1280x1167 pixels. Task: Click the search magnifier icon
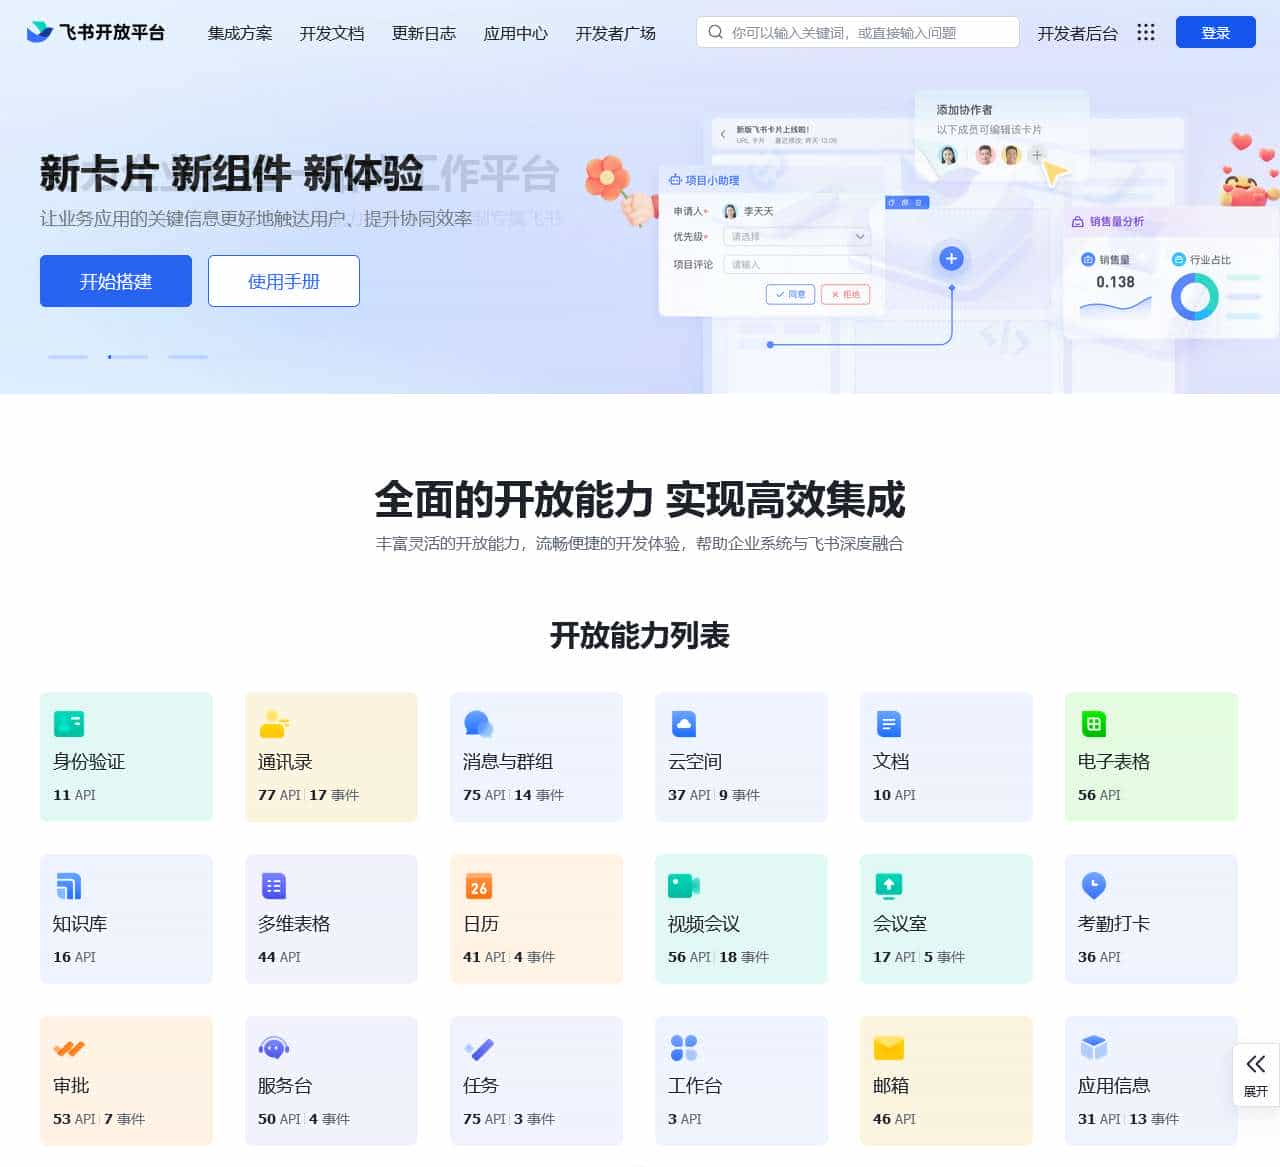(x=715, y=32)
